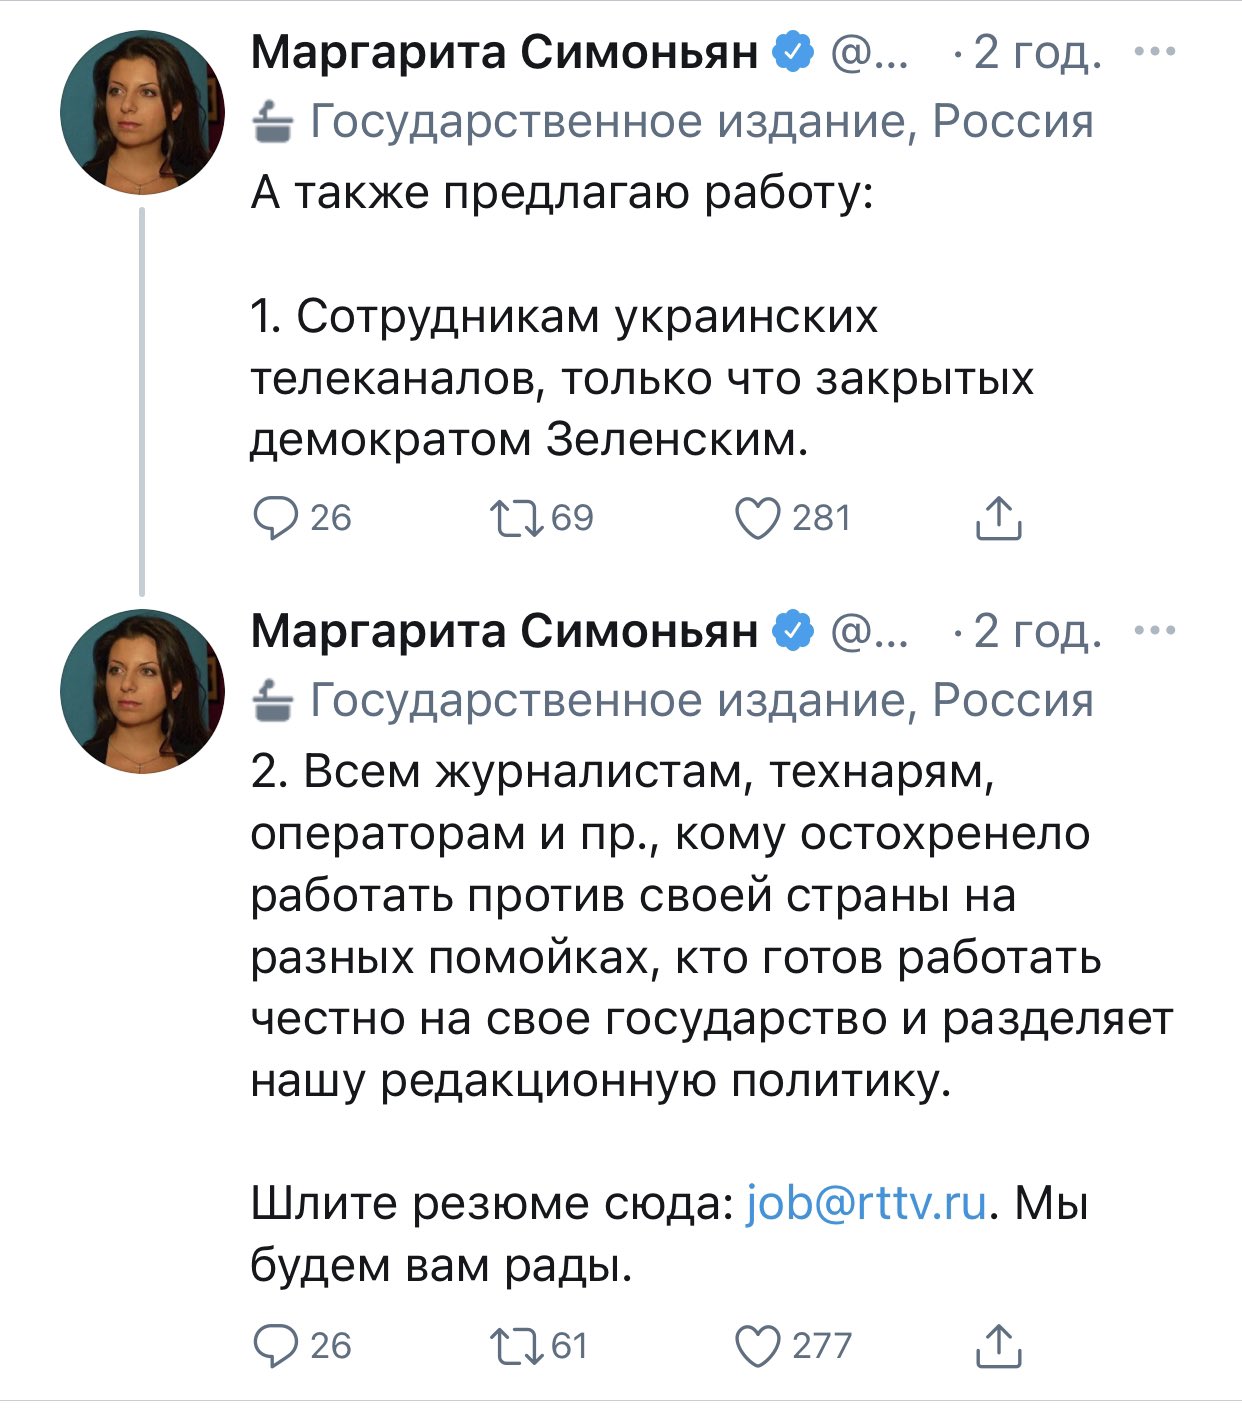Like the second tweet with 277 likes
This screenshot has height=1412, width=1242.
[757, 1346]
